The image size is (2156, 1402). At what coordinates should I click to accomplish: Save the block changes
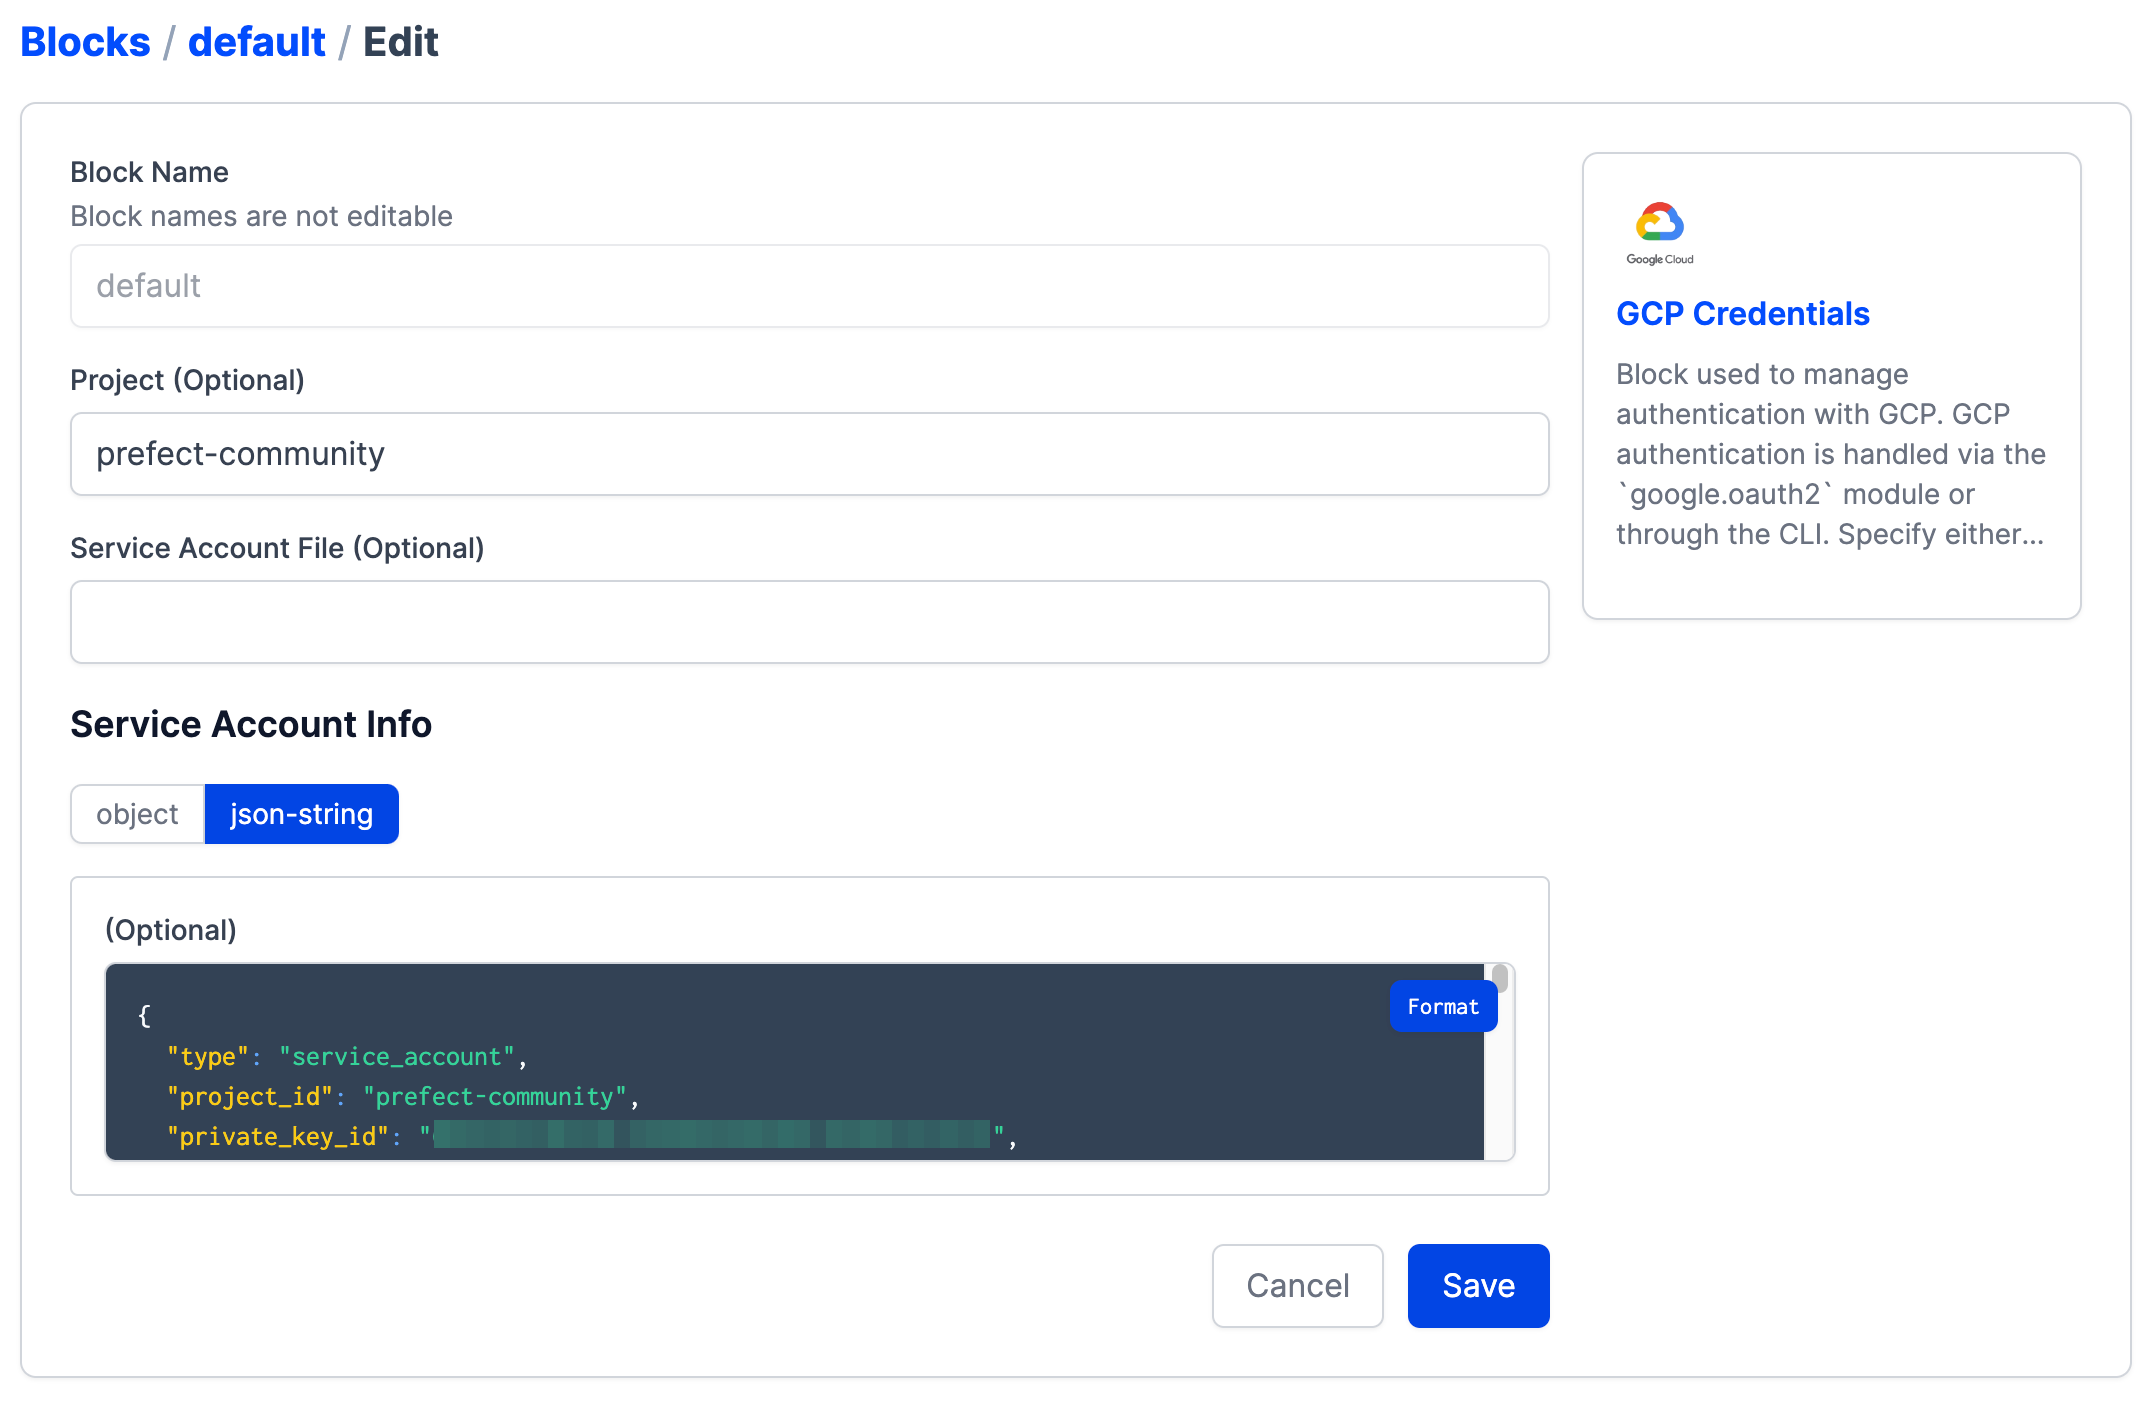click(1478, 1286)
